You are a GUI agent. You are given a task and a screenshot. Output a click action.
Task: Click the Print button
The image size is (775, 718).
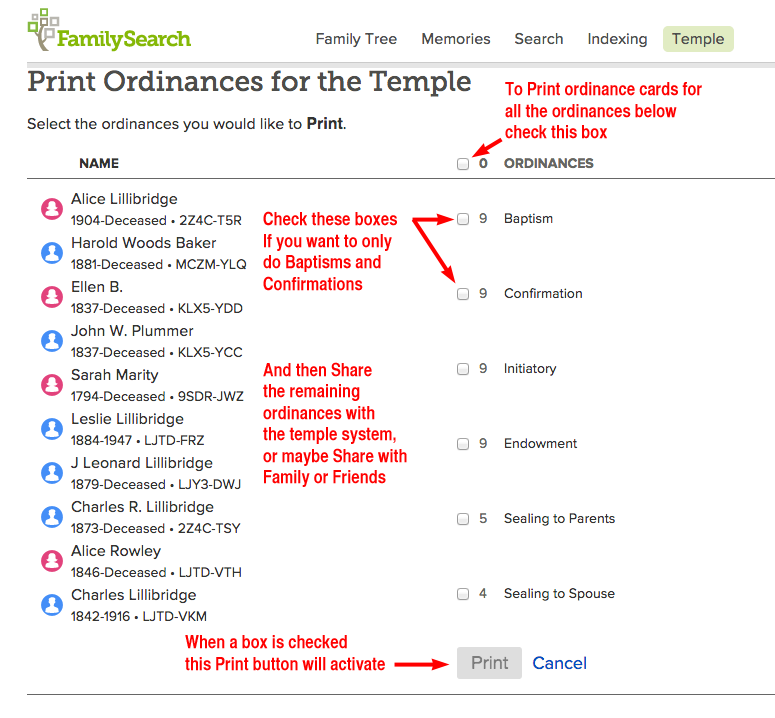489,663
